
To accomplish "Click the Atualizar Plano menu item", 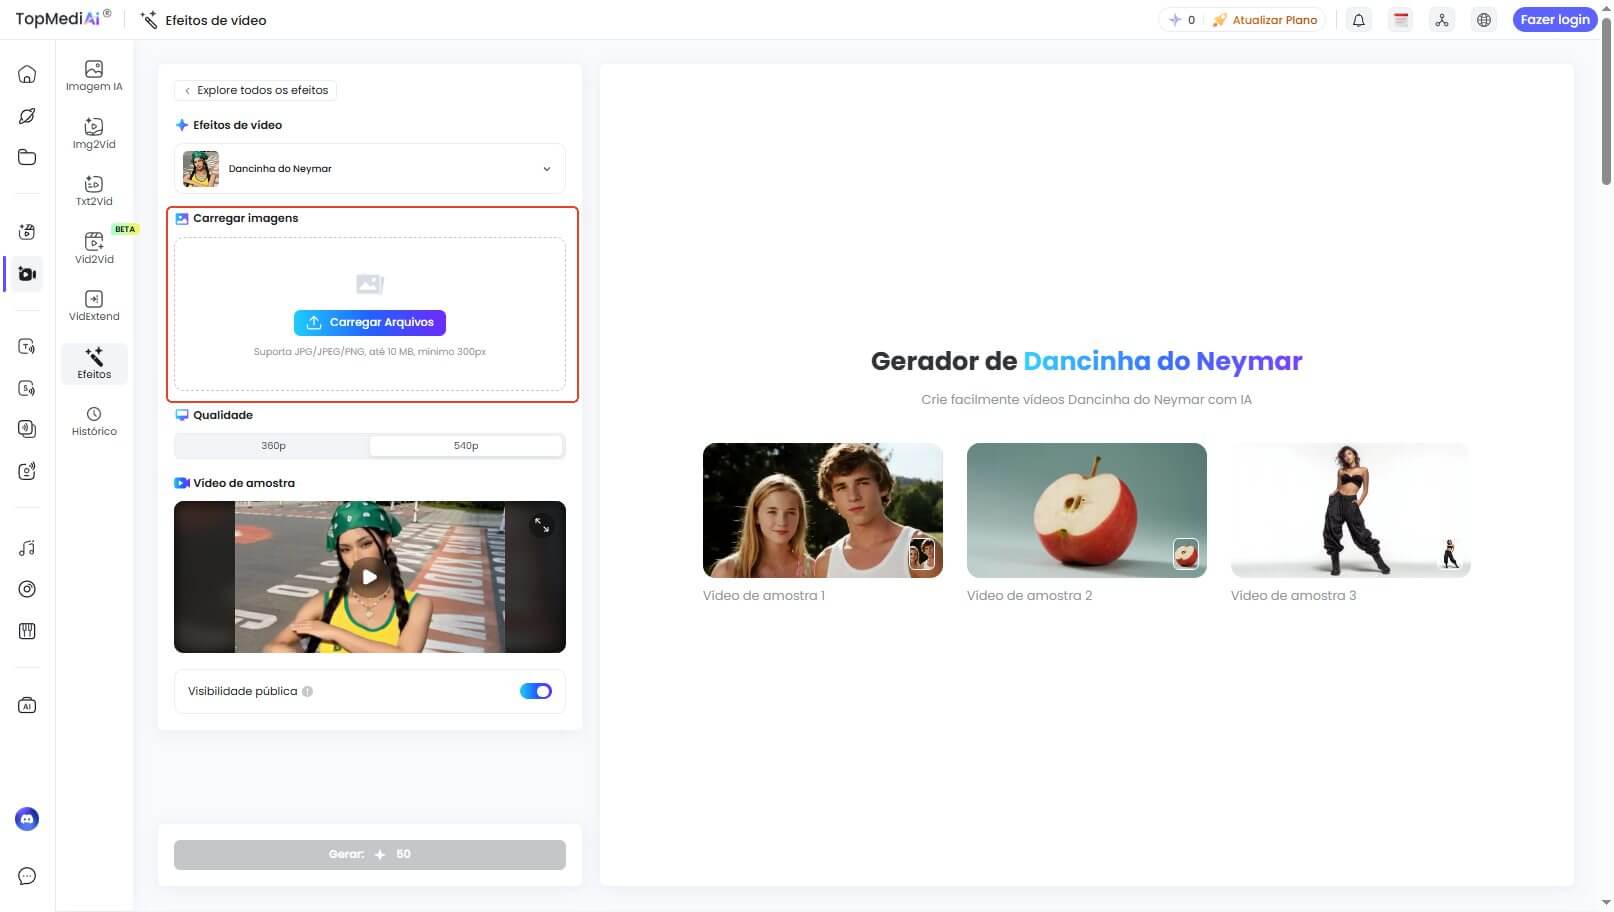I will 1266,19.
